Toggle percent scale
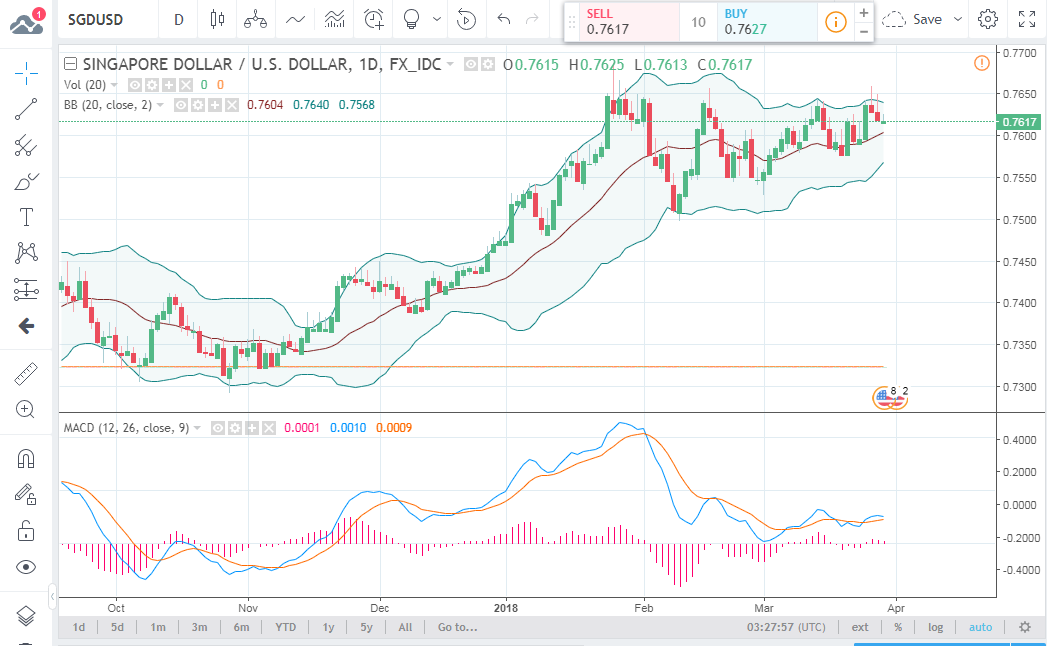The width and height of the screenshot is (1047, 646). pos(898,627)
